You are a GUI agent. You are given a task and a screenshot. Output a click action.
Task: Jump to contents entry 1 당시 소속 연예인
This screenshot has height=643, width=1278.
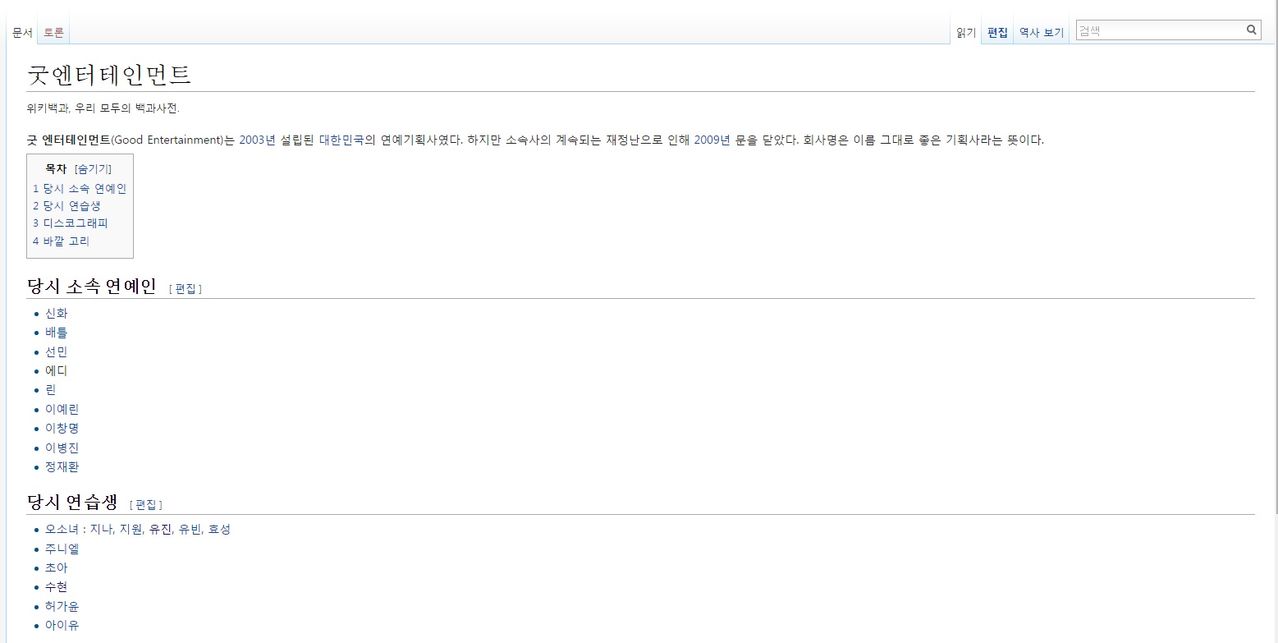(x=80, y=188)
